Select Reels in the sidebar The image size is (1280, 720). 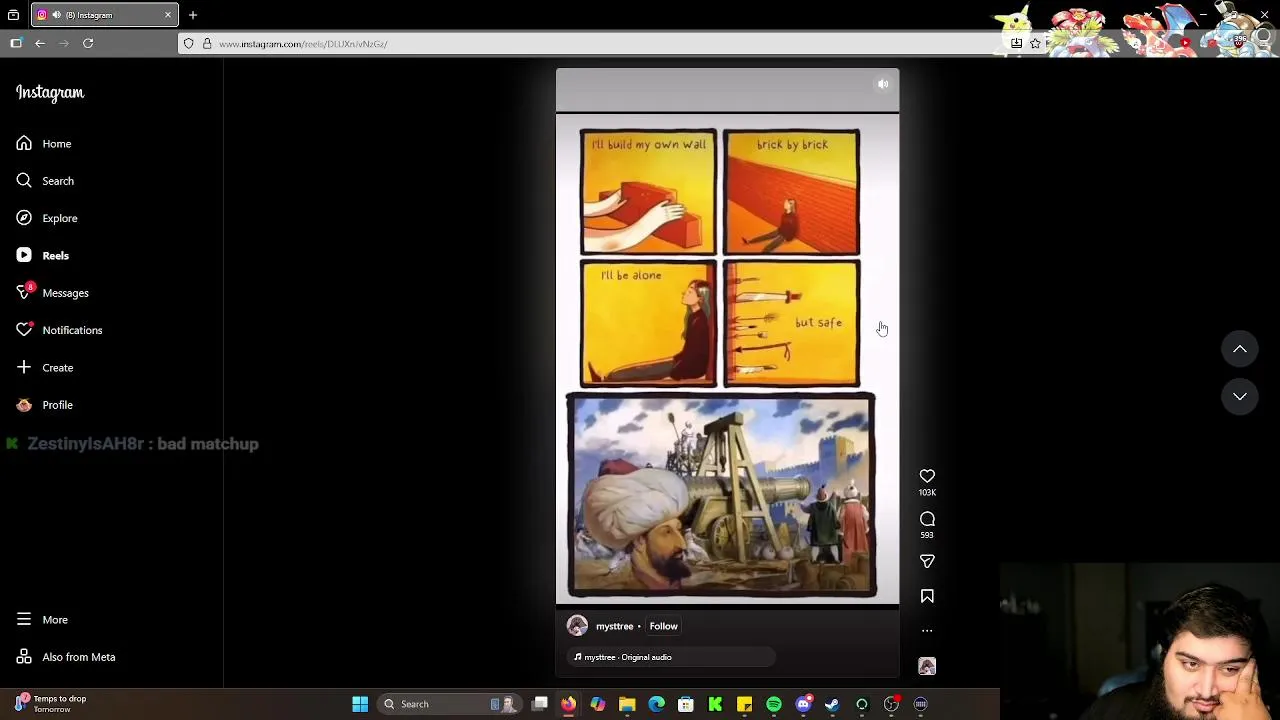pyautogui.click(x=43, y=256)
